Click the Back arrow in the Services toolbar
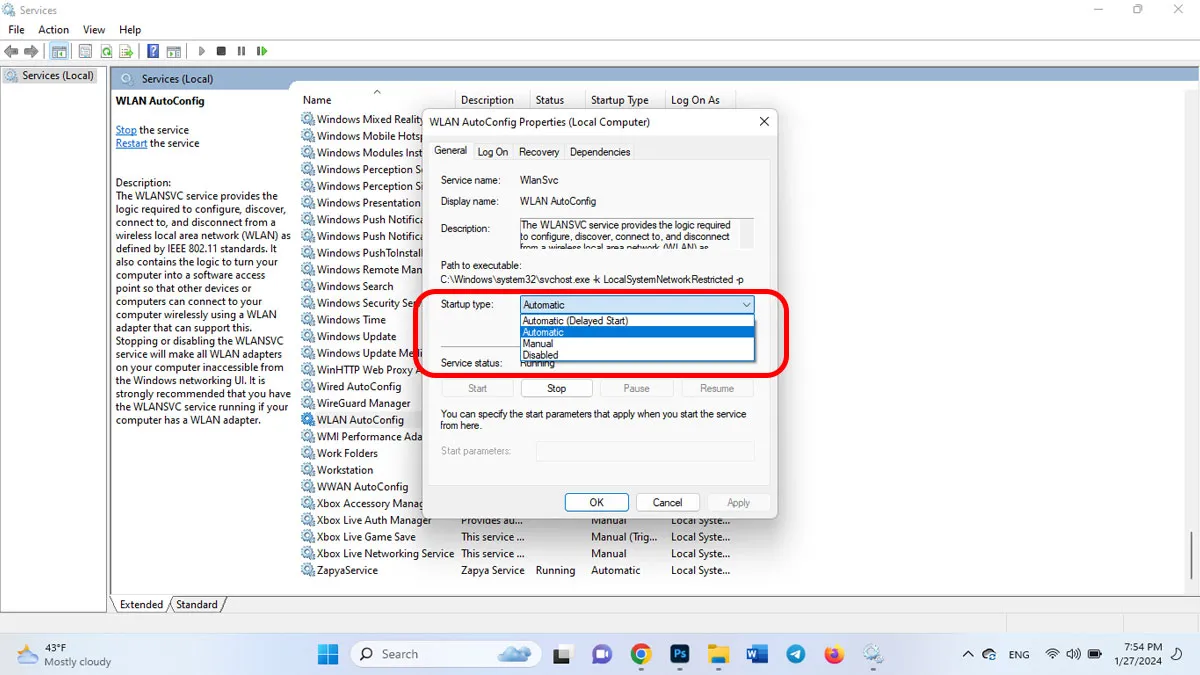Image resolution: width=1200 pixels, height=675 pixels. (13, 51)
